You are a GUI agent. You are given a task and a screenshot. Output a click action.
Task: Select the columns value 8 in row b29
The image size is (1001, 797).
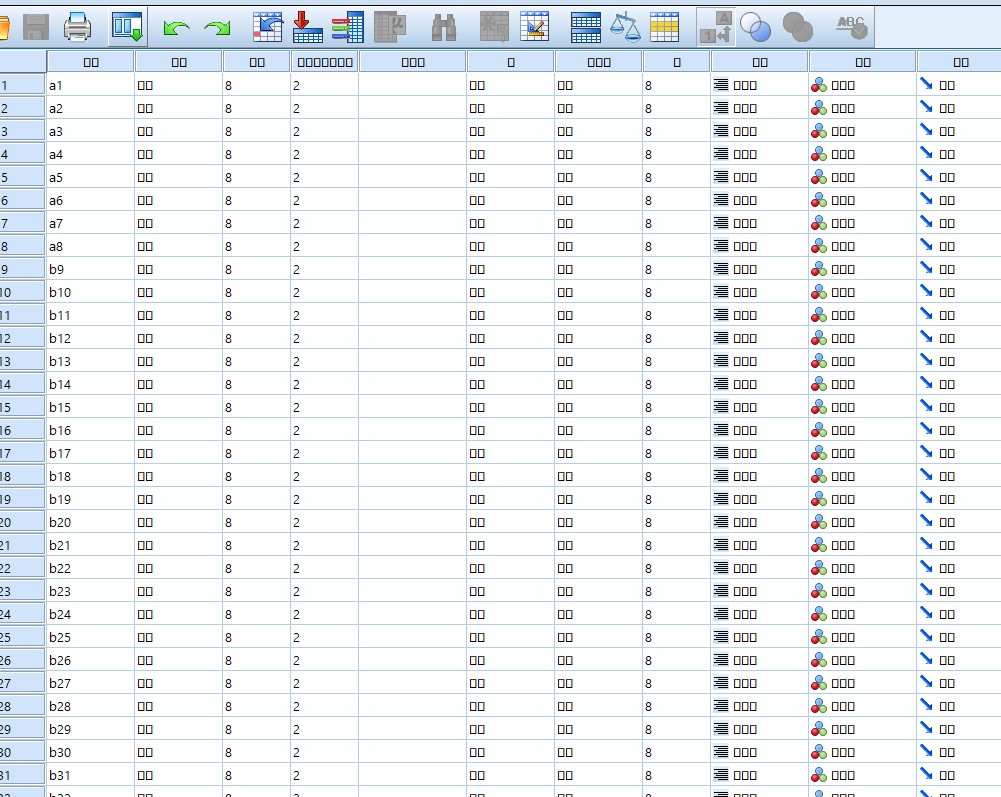tap(676, 729)
